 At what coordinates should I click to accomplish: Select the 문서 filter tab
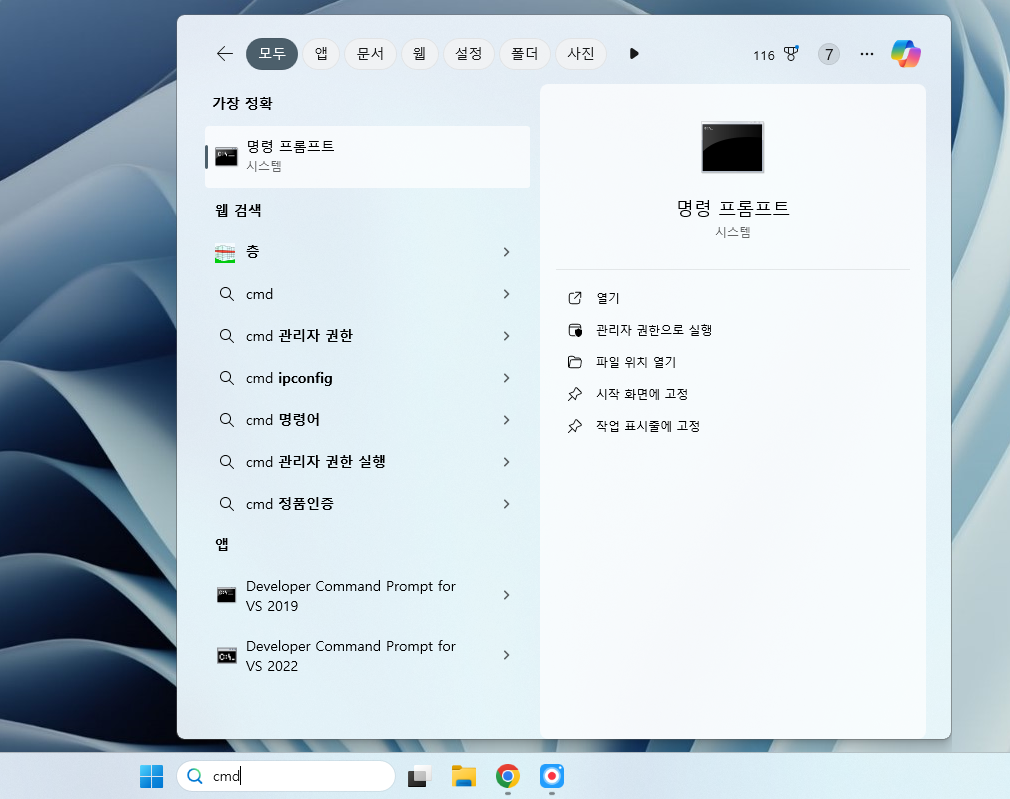[x=370, y=53]
